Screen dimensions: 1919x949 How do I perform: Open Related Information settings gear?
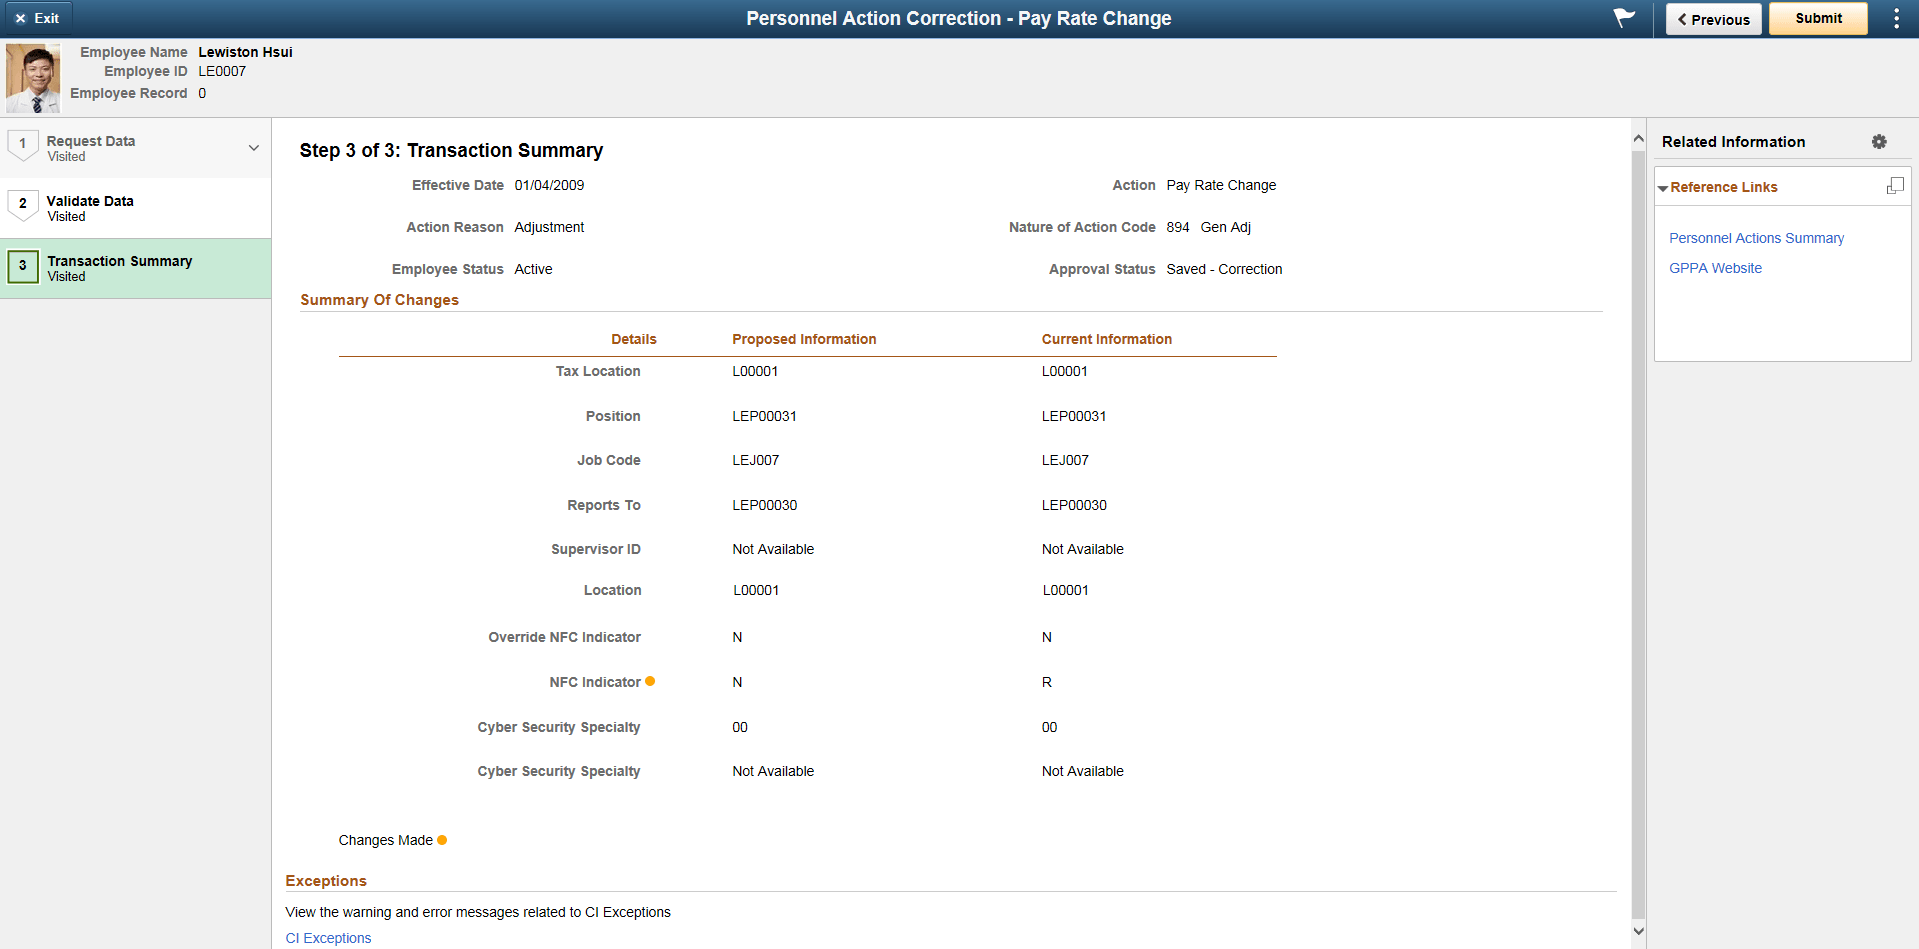[1878, 142]
